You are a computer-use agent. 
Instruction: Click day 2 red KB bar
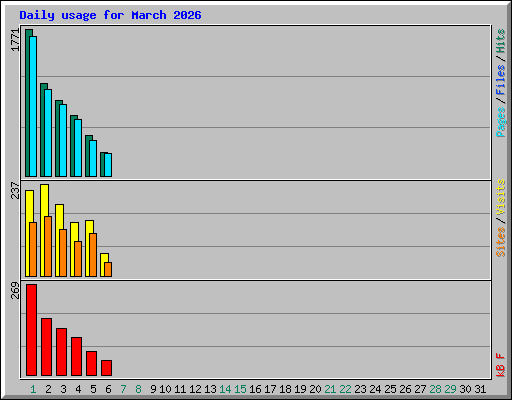[46, 347]
